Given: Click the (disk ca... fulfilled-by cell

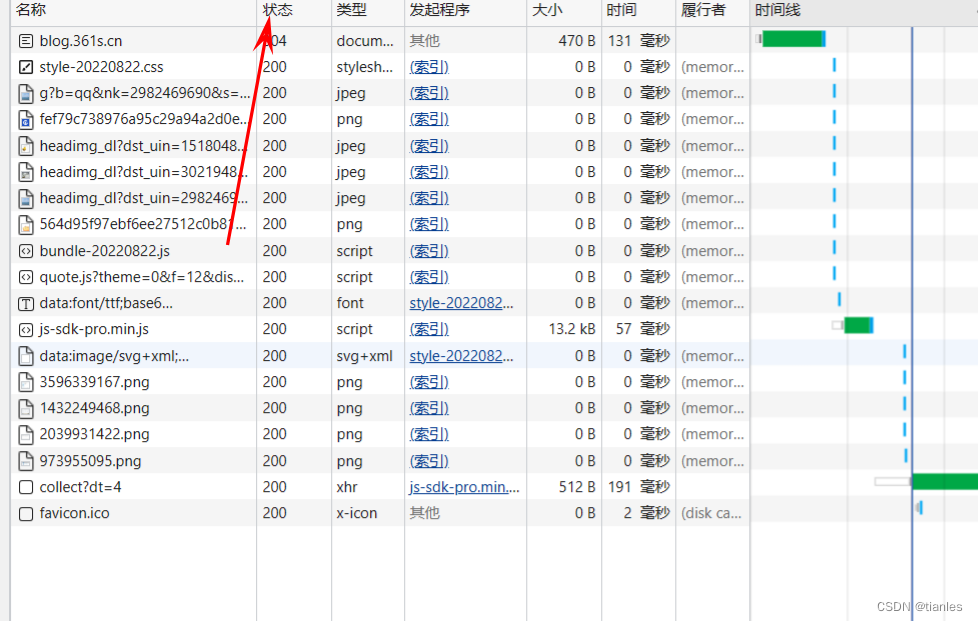Looking at the screenshot, I should click(x=711, y=514).
